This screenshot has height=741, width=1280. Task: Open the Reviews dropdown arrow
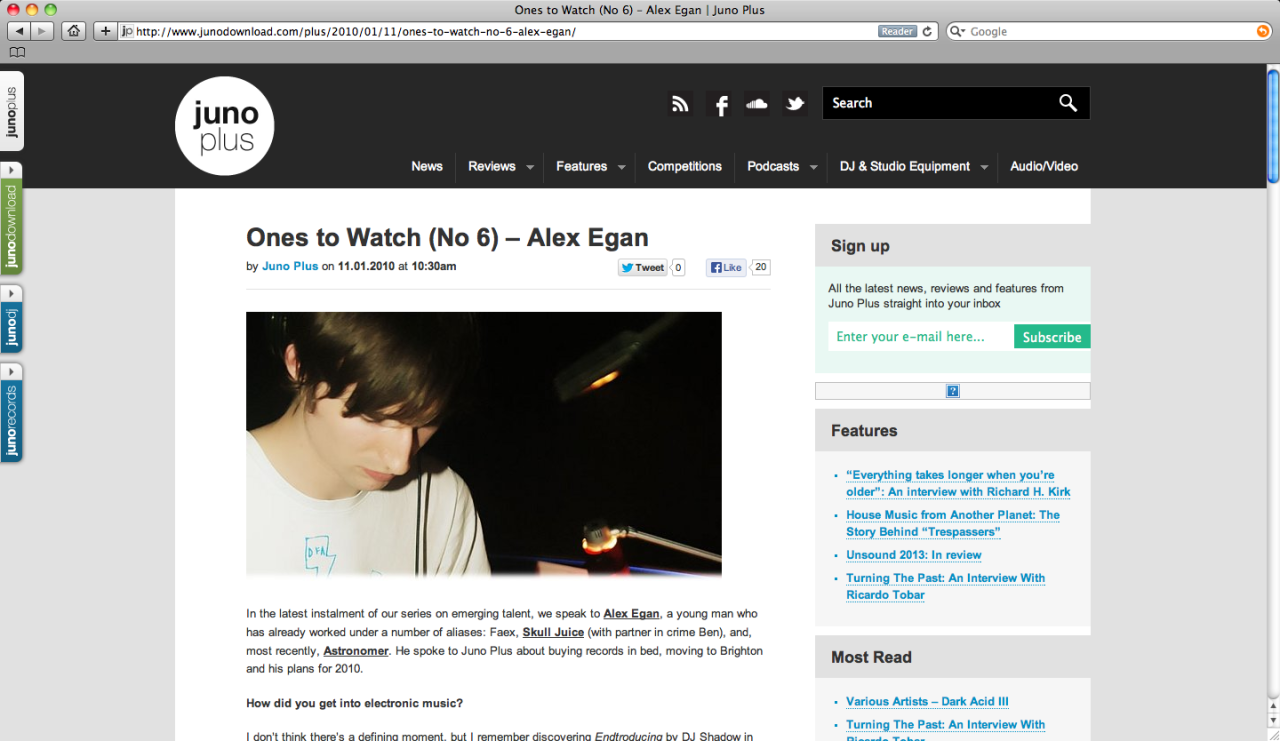[x=530, y=167]
